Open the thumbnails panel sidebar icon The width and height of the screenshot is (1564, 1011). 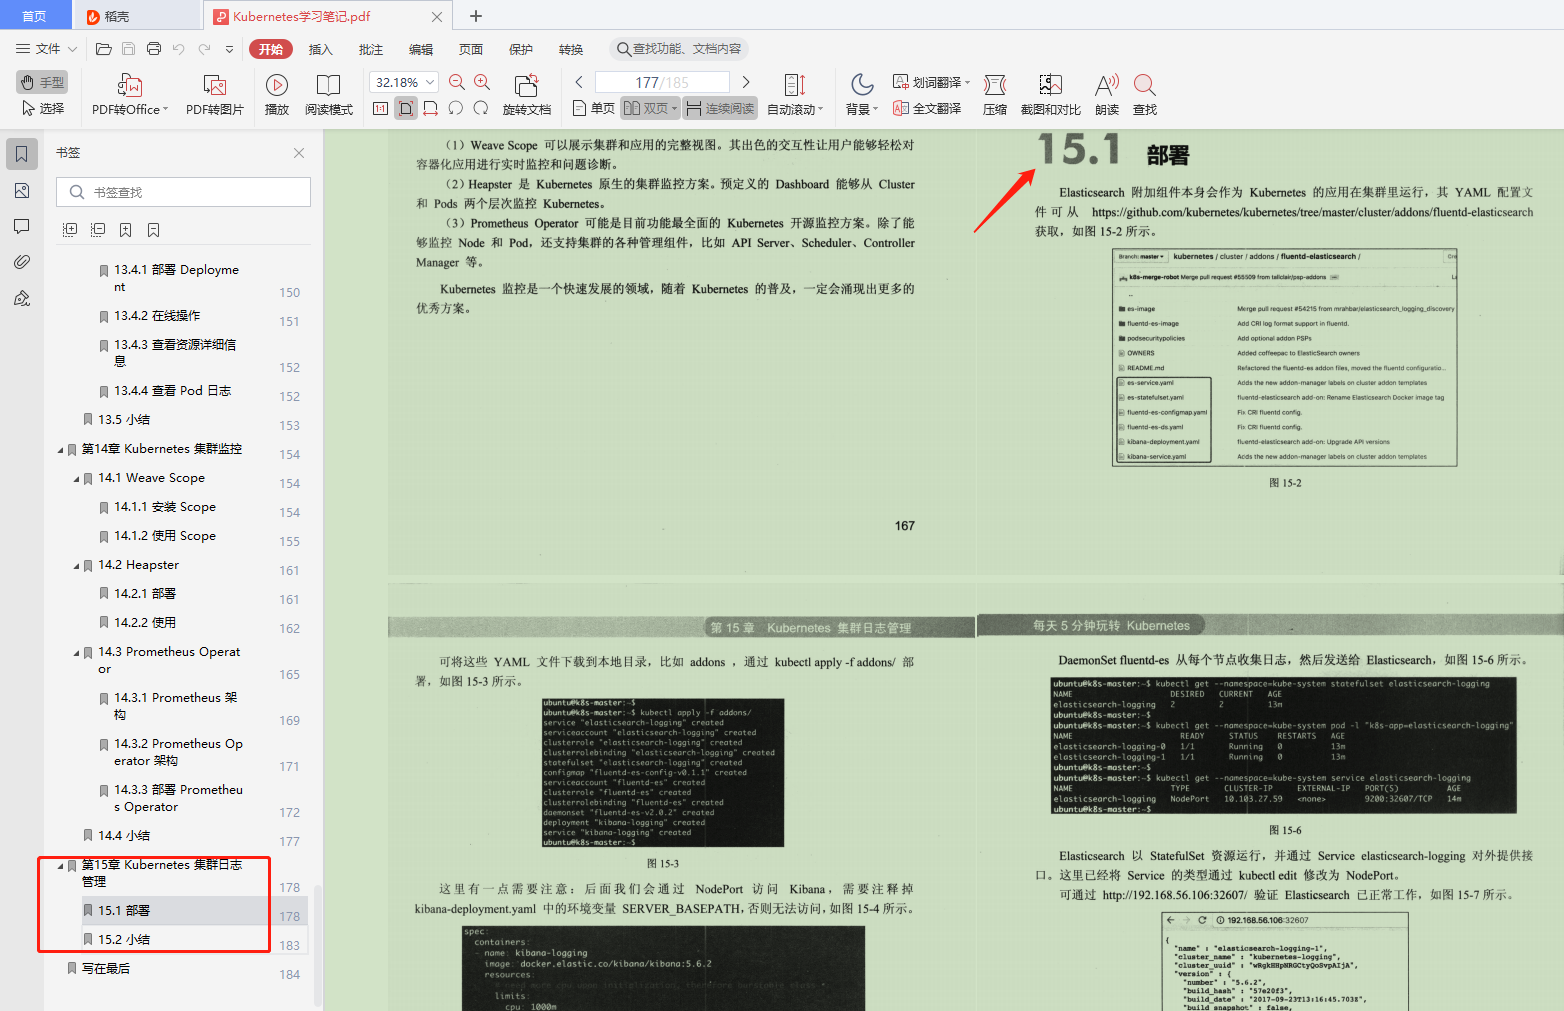coord(22,190)
